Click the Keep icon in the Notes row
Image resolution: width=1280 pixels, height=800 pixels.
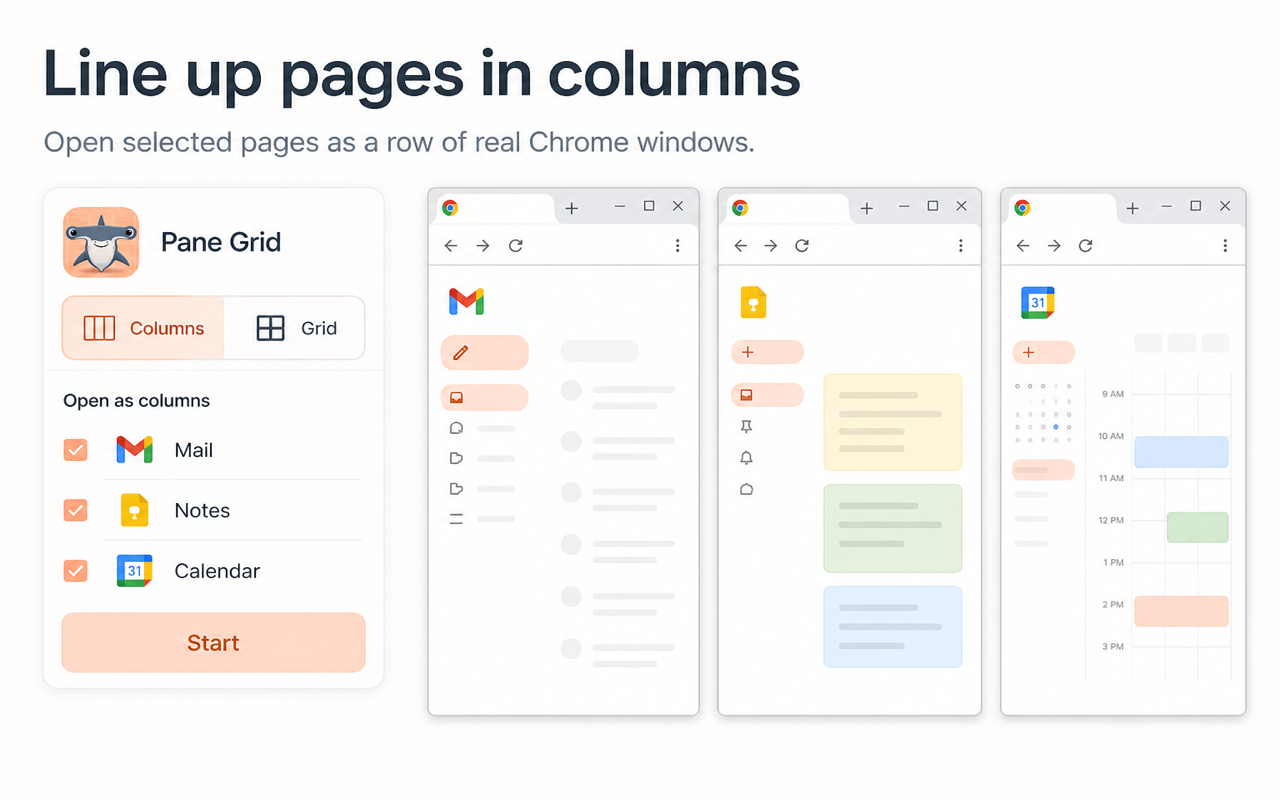click(x=134, y=510)
